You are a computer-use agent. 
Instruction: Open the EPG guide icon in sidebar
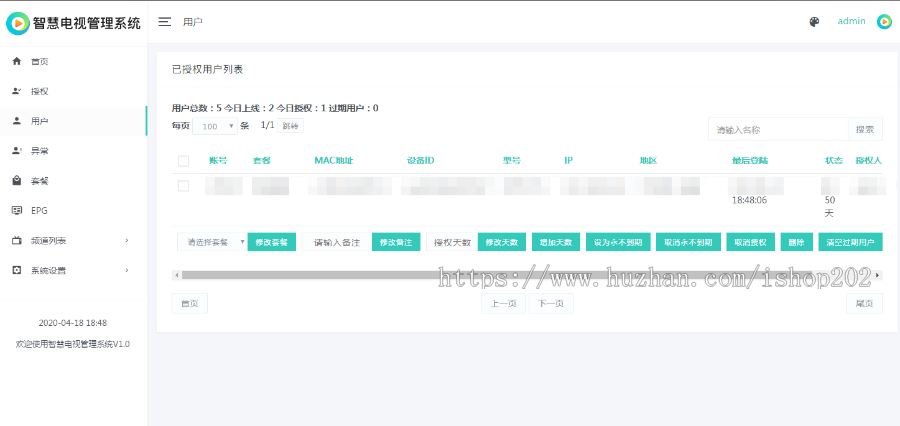coord(17,210)
